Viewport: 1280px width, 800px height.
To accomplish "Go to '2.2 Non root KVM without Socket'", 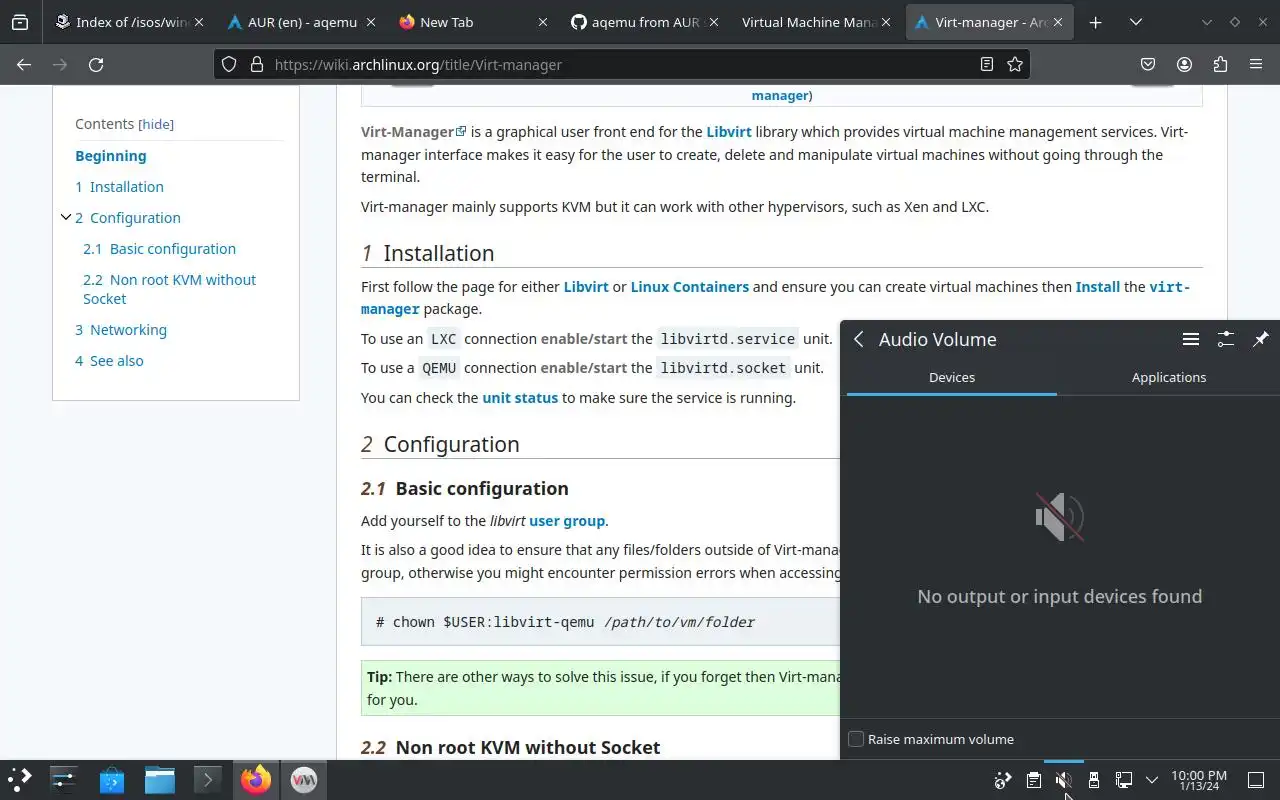I will (x=170, y=289).
